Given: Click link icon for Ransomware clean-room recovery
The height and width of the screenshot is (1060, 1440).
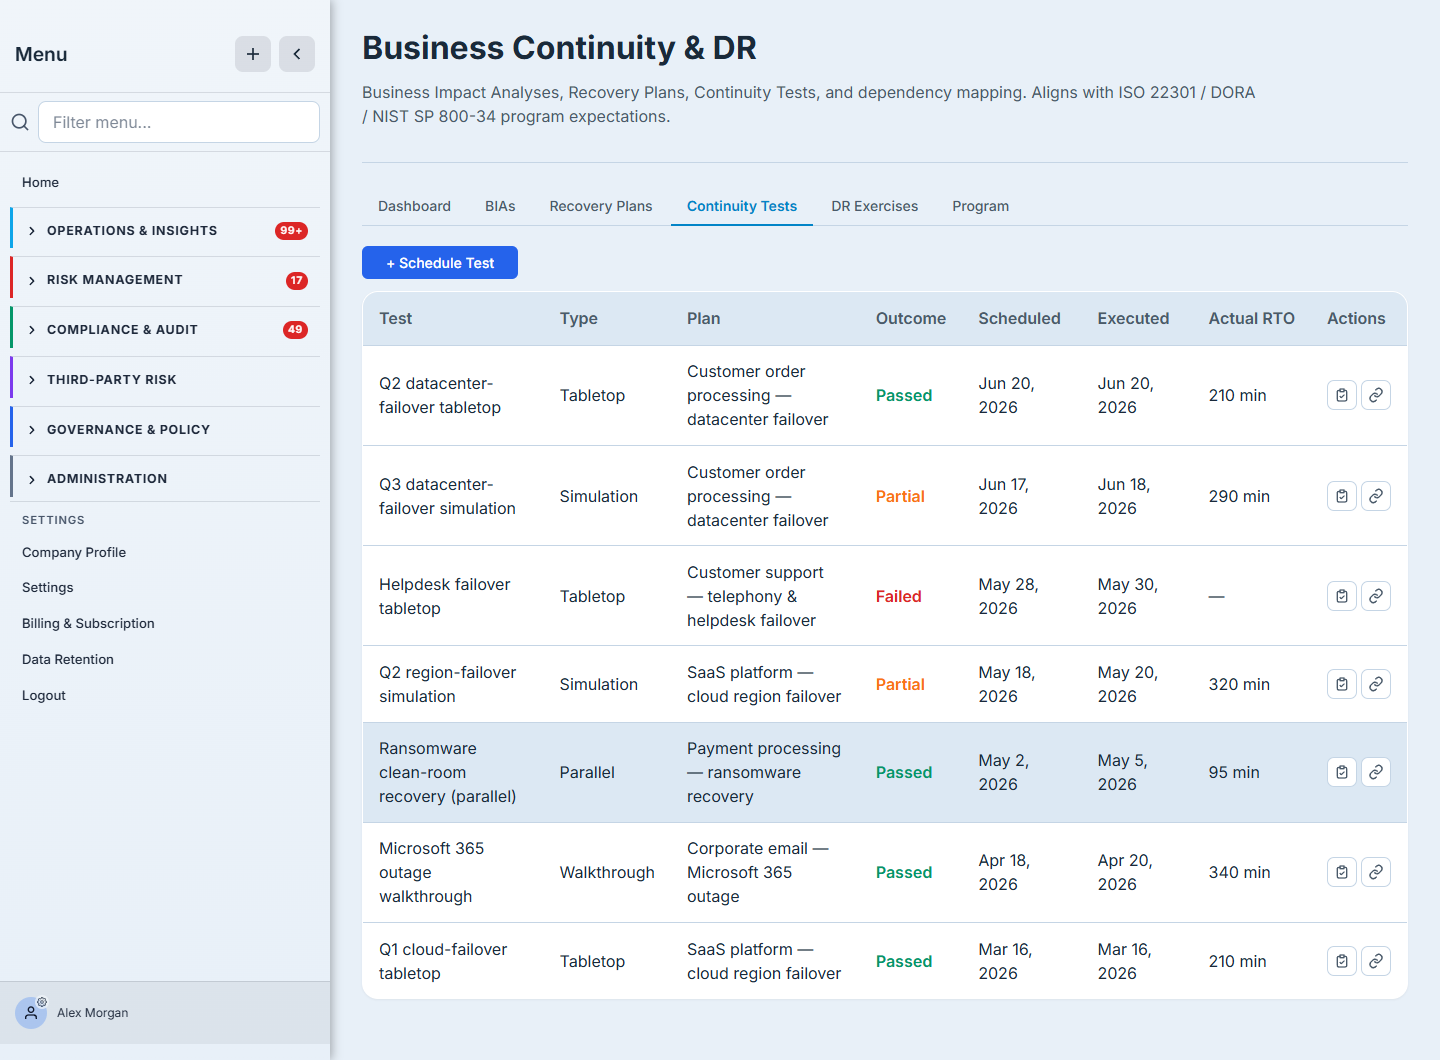Looking at the screenshot, I should click(1376, 772).
